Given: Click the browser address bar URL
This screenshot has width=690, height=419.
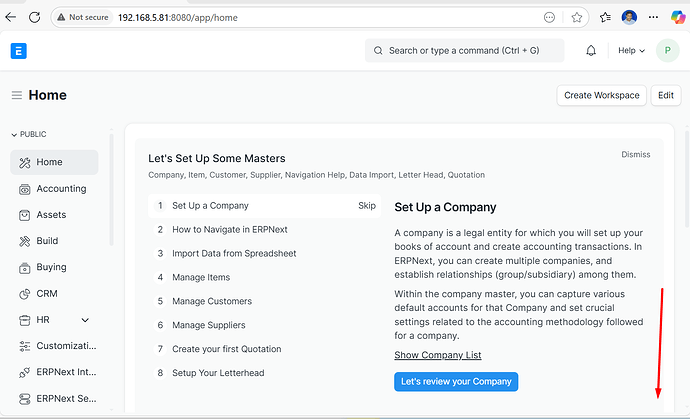Looking at the screenshot, I should pyautogui.click(x=178, y=18).
